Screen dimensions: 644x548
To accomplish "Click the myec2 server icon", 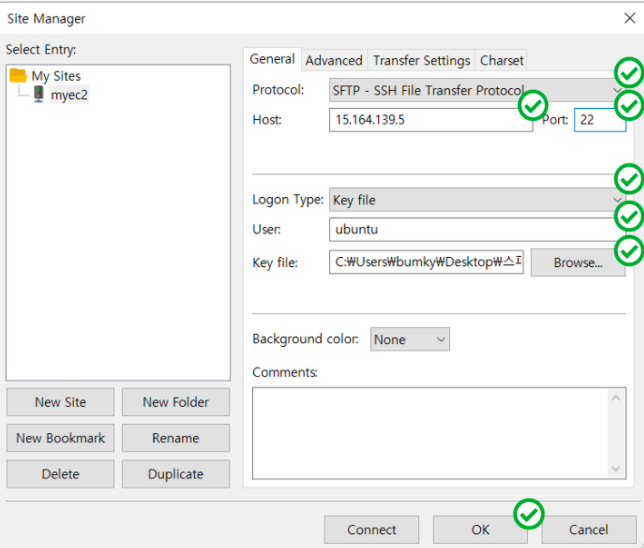I will (x=39, y=94).
